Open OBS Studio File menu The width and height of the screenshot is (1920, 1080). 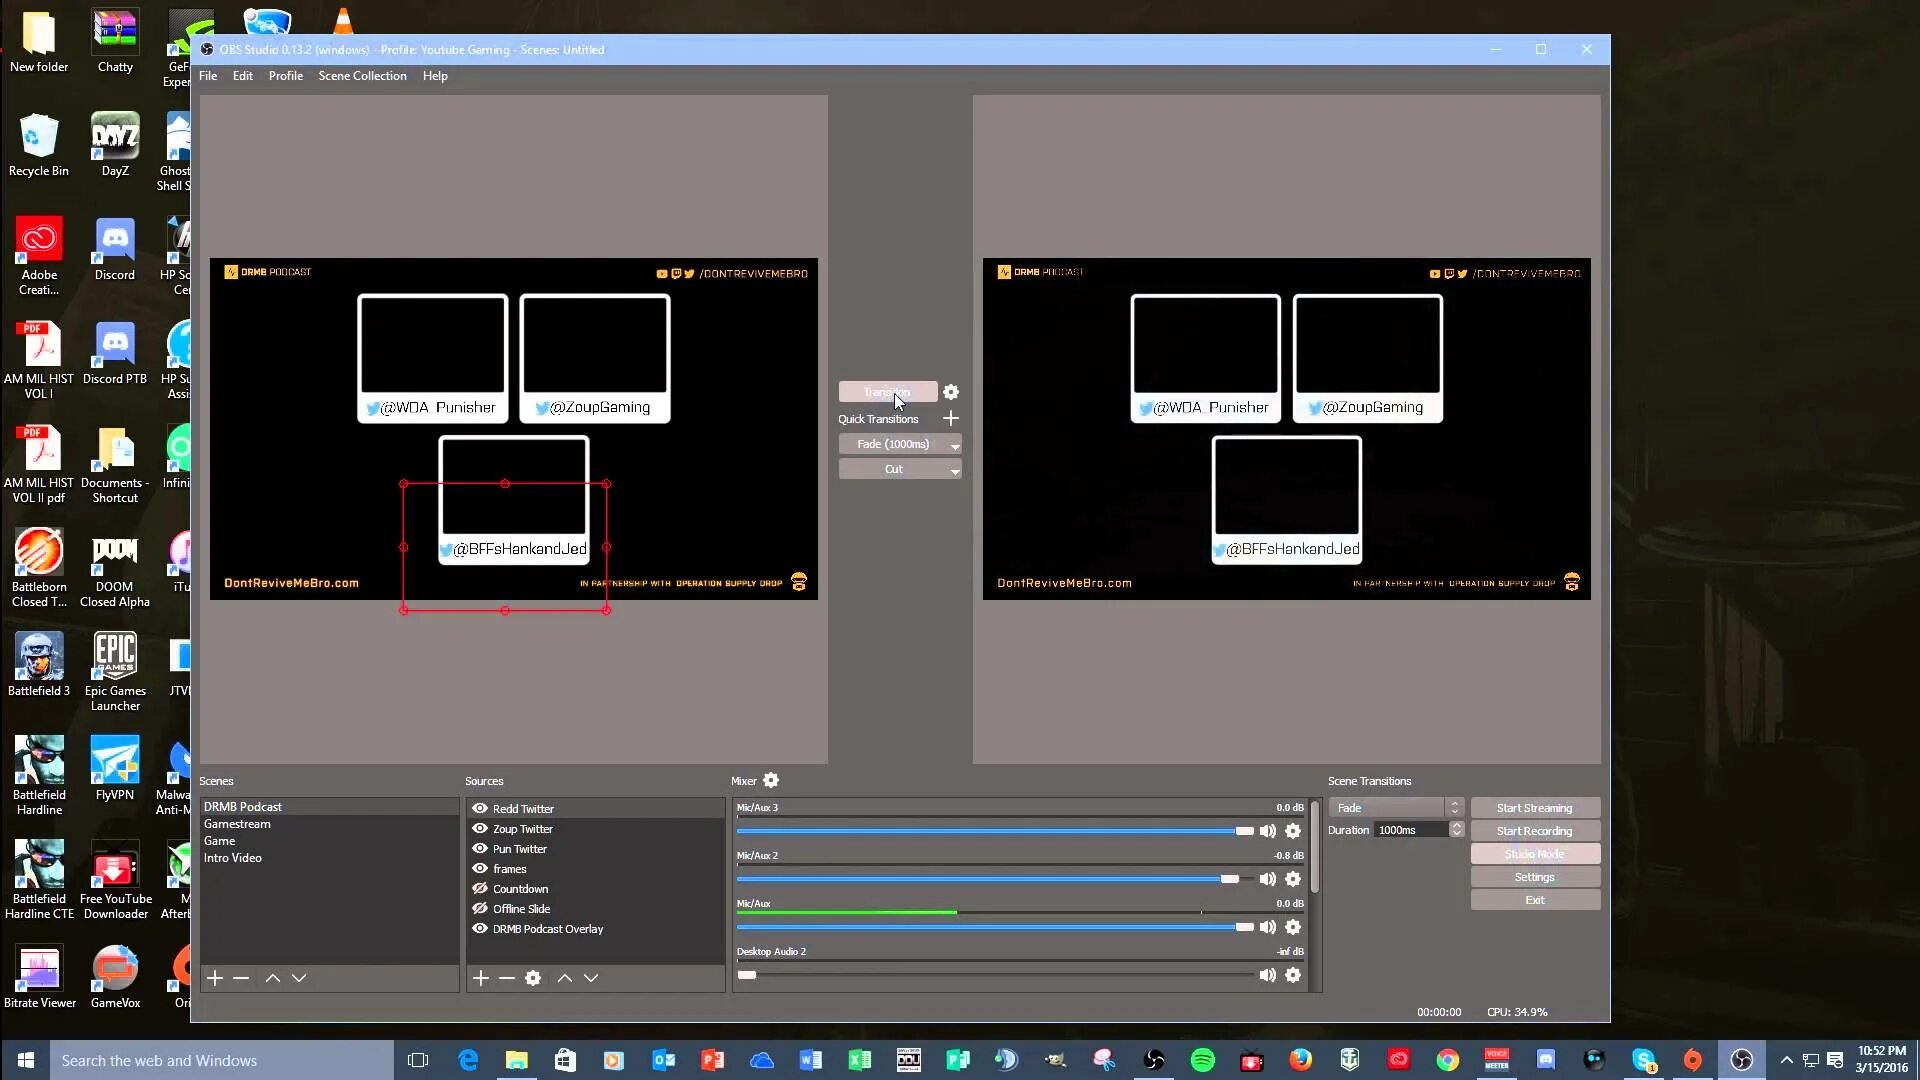point(208,75)
